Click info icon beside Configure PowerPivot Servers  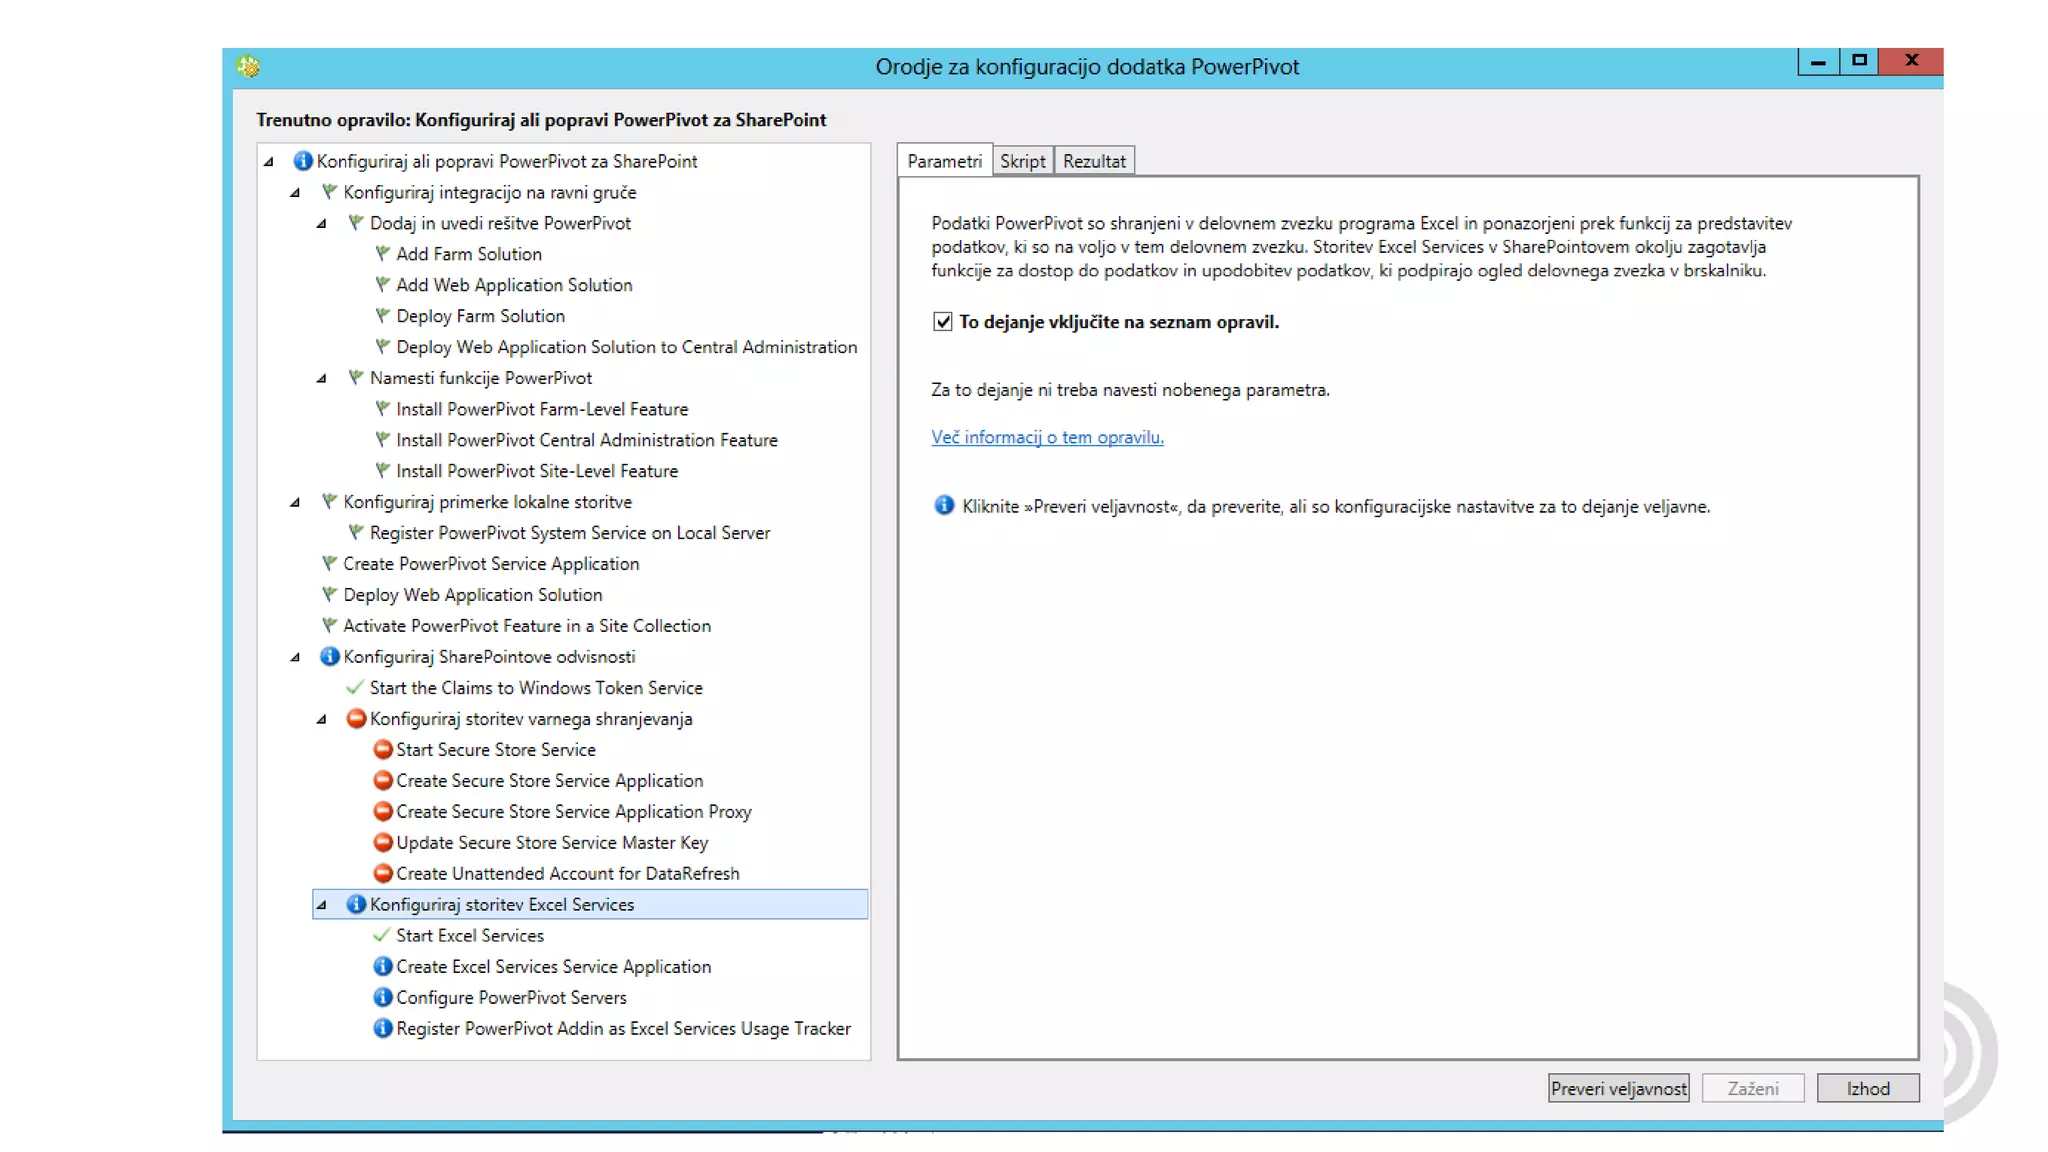pyautogui.click(x=382, y=997)
